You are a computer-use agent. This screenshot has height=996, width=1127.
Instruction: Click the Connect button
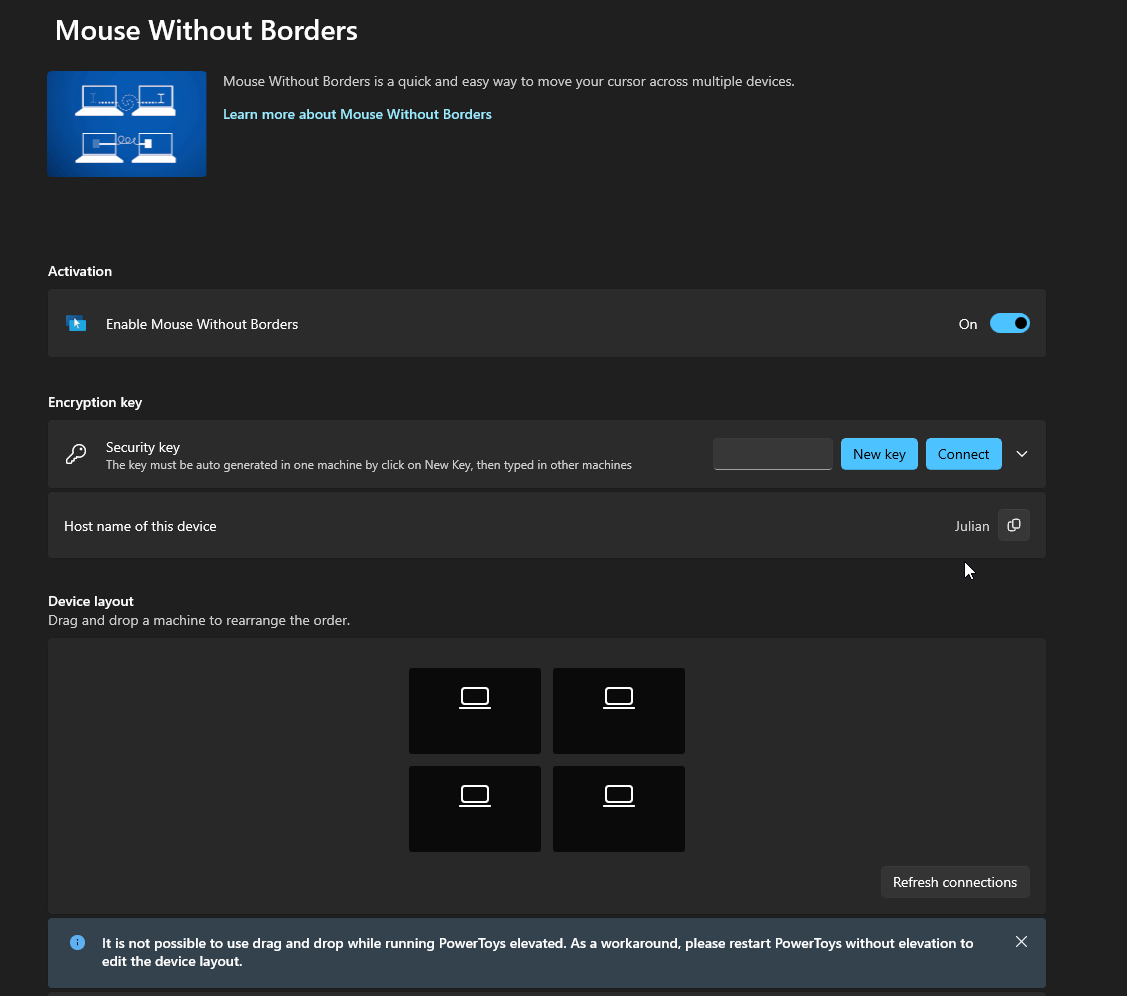point(963,453)
